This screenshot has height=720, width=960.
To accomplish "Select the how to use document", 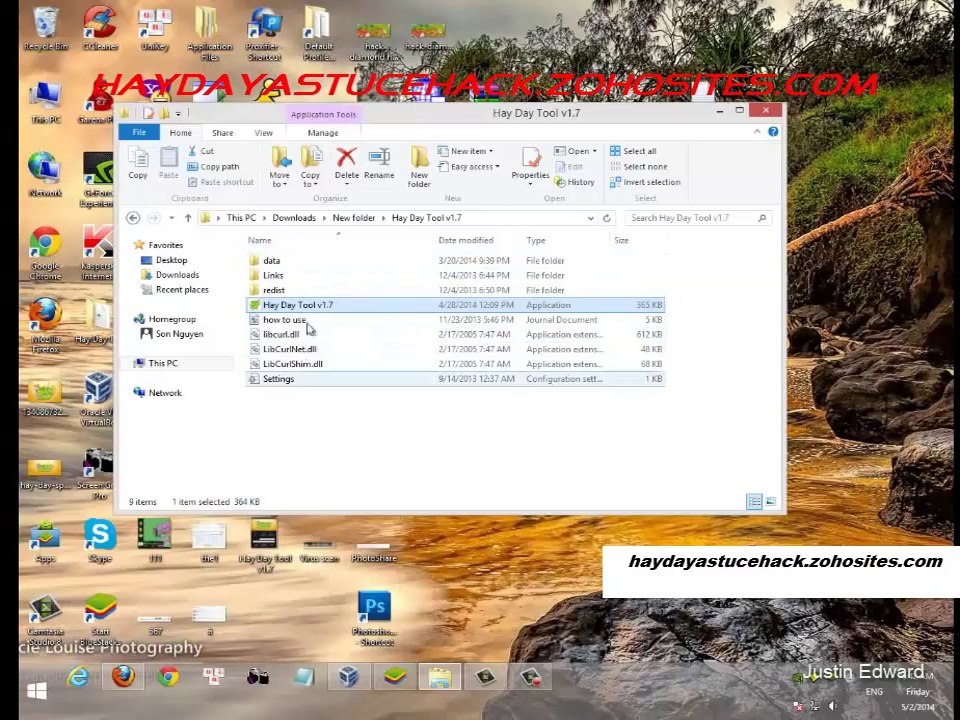I will pyautogui.click(x=455, y=320).
